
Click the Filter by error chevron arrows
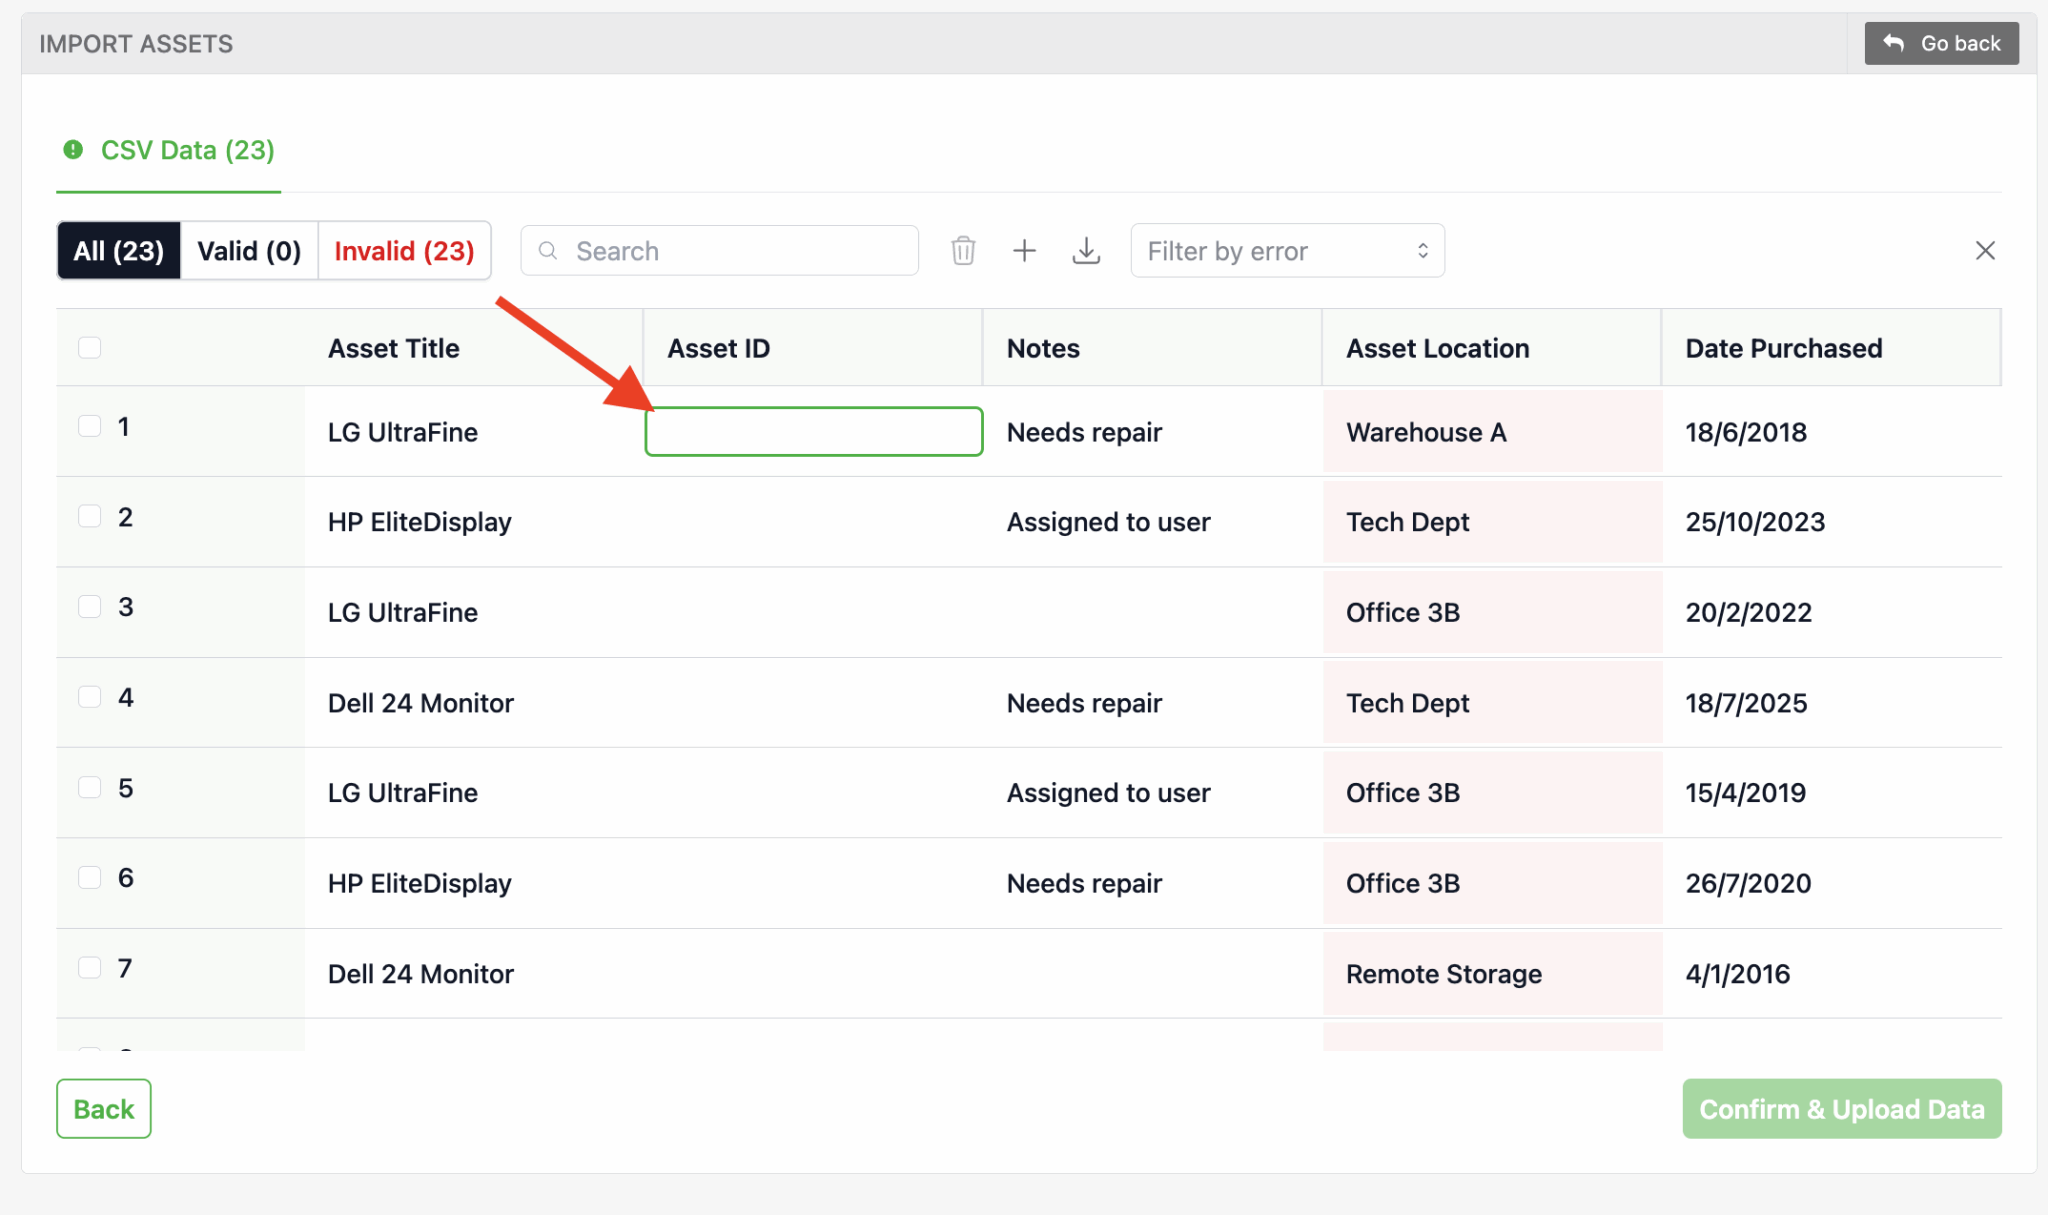(1422, 250)
